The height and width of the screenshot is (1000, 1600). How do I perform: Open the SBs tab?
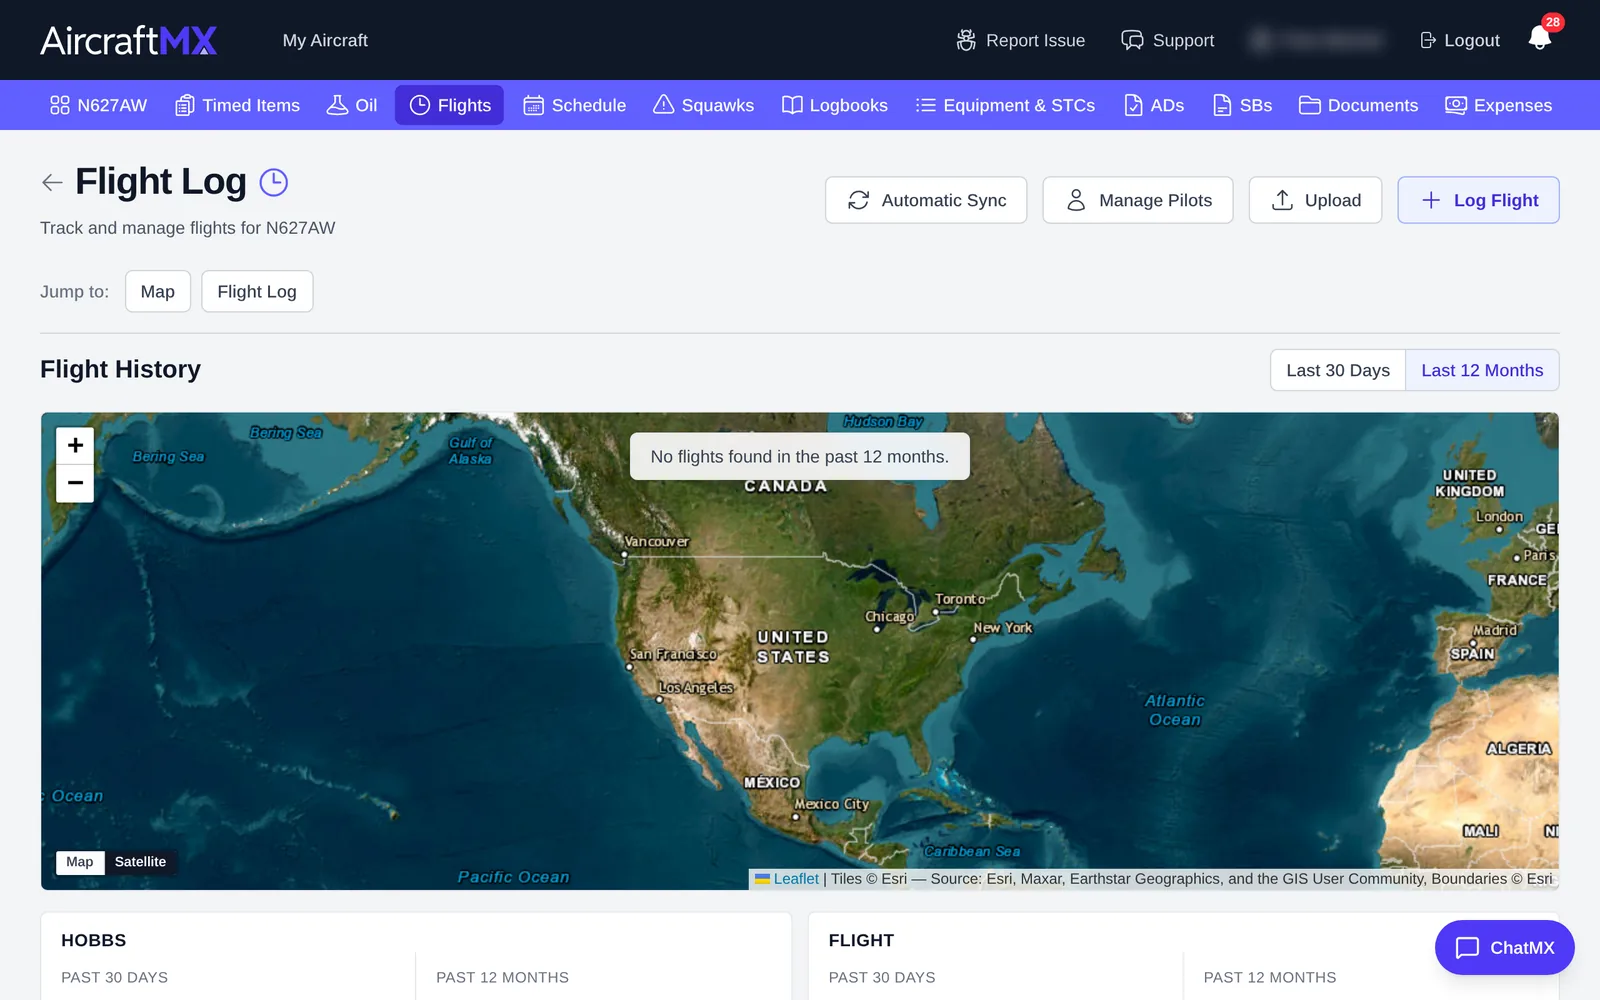[x=1242, y=105]
